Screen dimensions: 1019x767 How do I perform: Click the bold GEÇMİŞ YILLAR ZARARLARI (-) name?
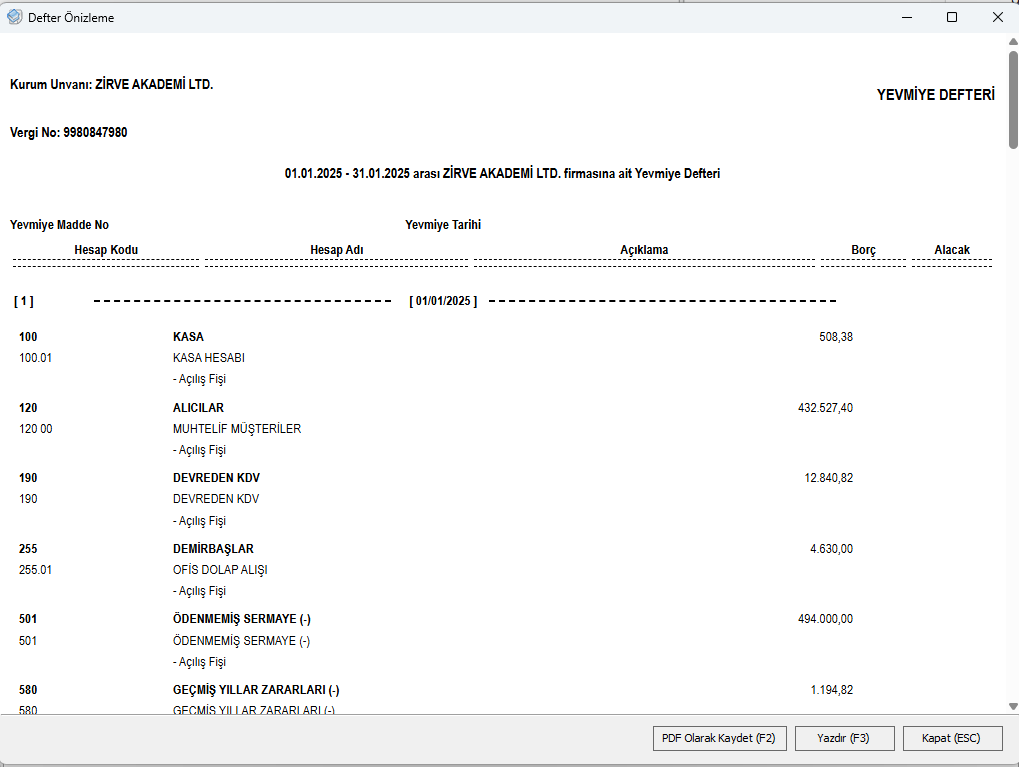coord(256,690)
